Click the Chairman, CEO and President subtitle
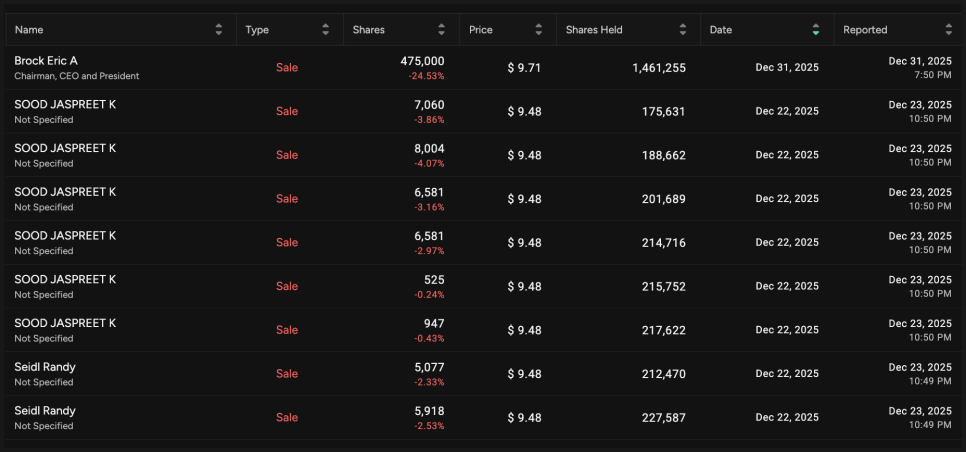The height and width of the screenshot is (452, 966). point(76,76)
